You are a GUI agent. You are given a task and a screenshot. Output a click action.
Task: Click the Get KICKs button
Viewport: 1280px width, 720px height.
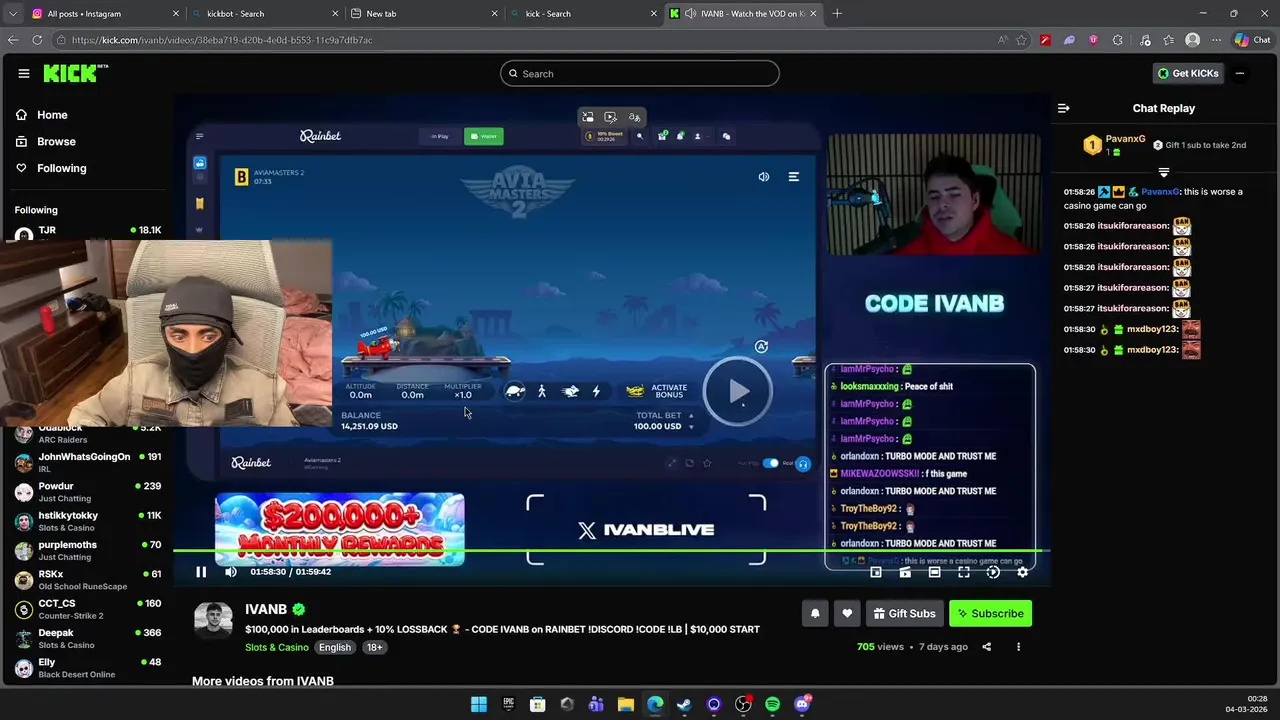[x=1188, y=73]
